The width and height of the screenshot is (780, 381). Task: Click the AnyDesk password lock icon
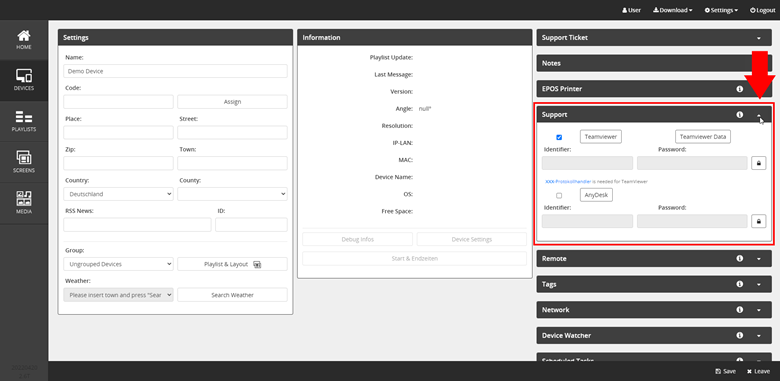tap(758, 221)
